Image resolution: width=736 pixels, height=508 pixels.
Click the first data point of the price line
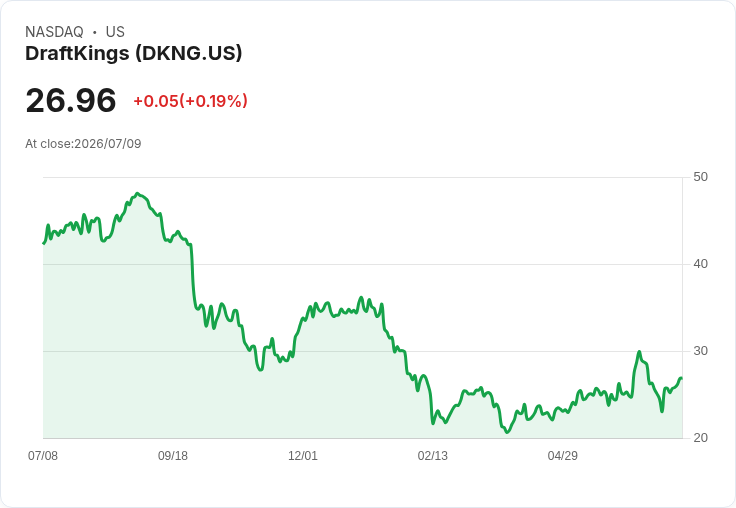pyautogui.click(x=44, y=243)
